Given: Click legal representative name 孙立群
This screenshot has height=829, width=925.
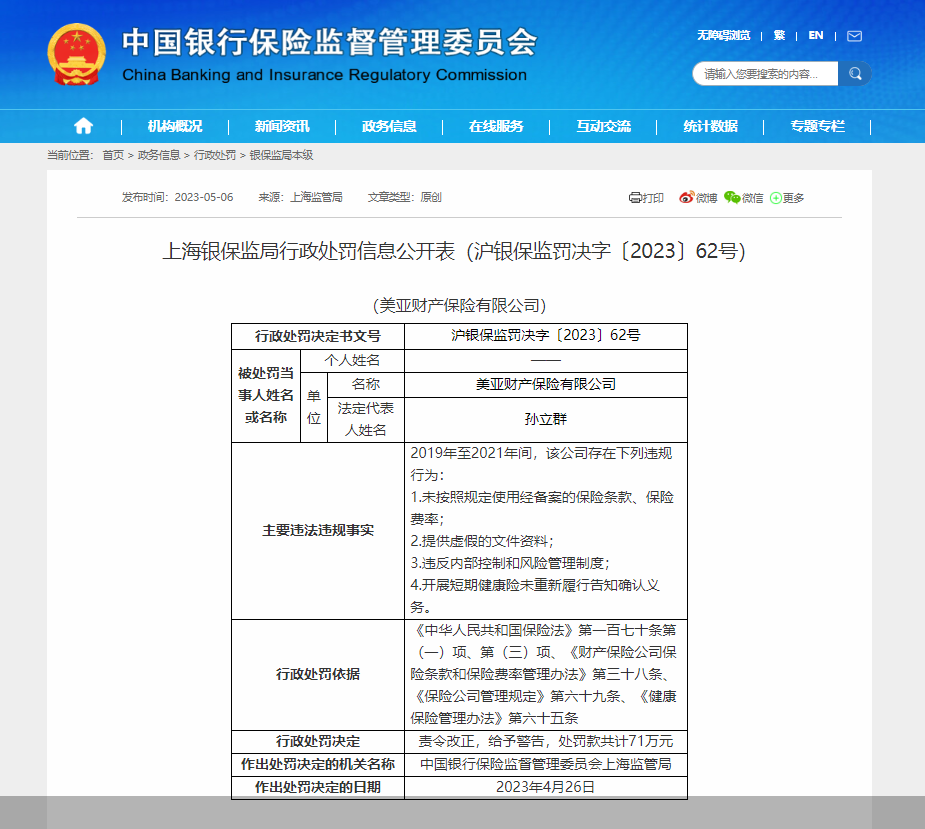Looking at the screenshot, I should pyautogui.click(x=546, y=420).
